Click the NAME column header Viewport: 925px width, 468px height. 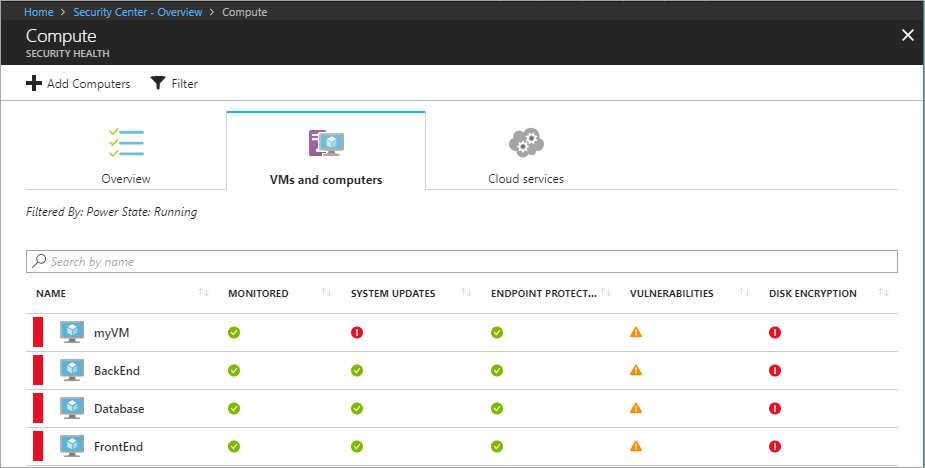51,293
